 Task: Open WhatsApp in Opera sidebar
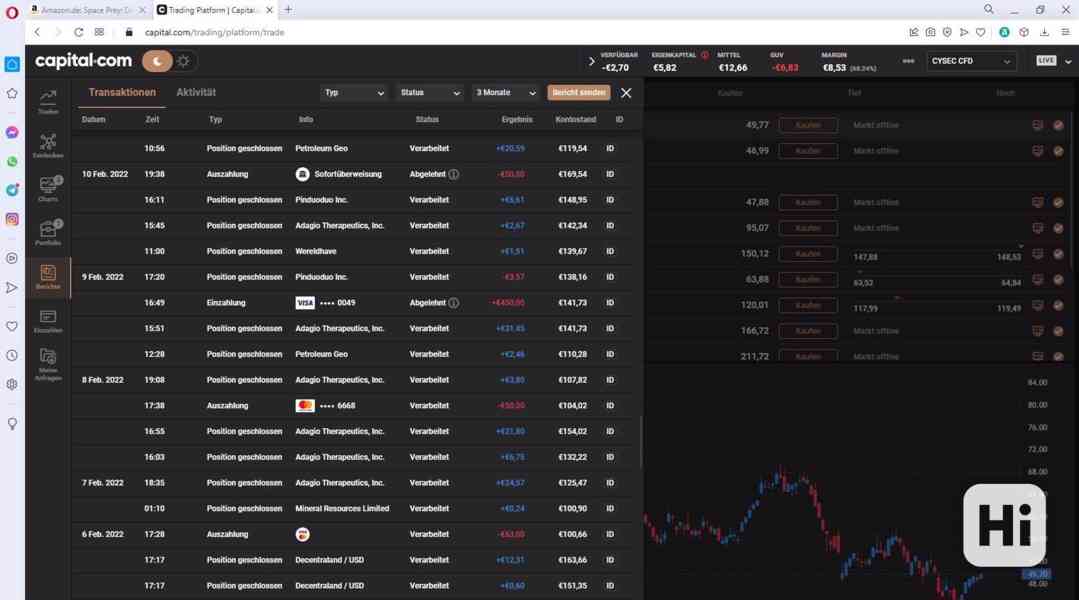(12, 161)
